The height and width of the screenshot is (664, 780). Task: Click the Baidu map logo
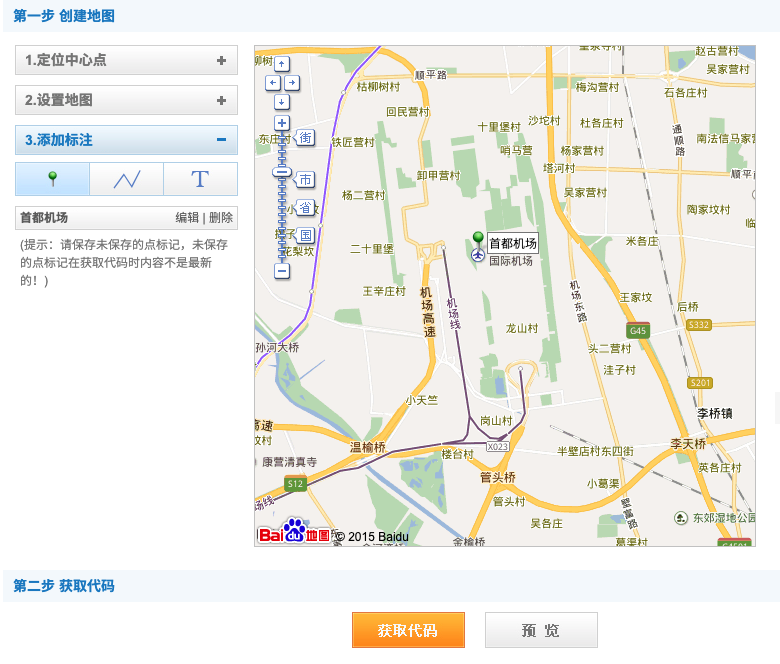click(x=294, y=532)
